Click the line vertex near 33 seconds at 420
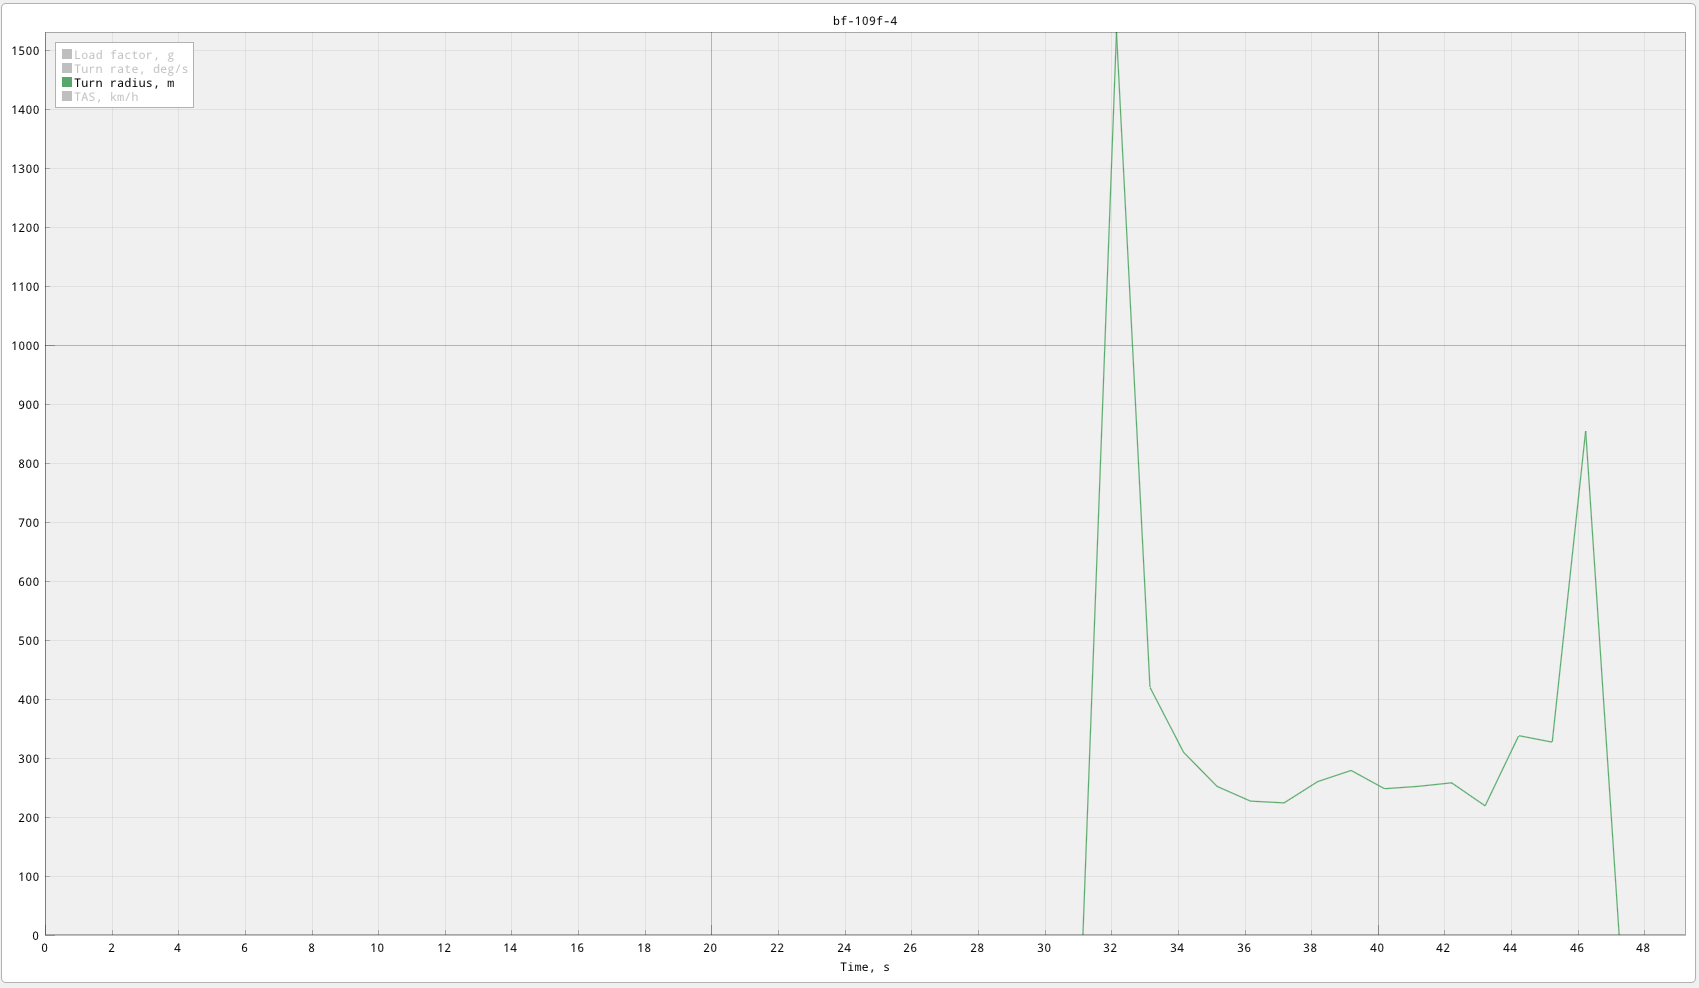Viewport: 1699px width, 988px height. pyautogui.click(x=1150, y=687)
